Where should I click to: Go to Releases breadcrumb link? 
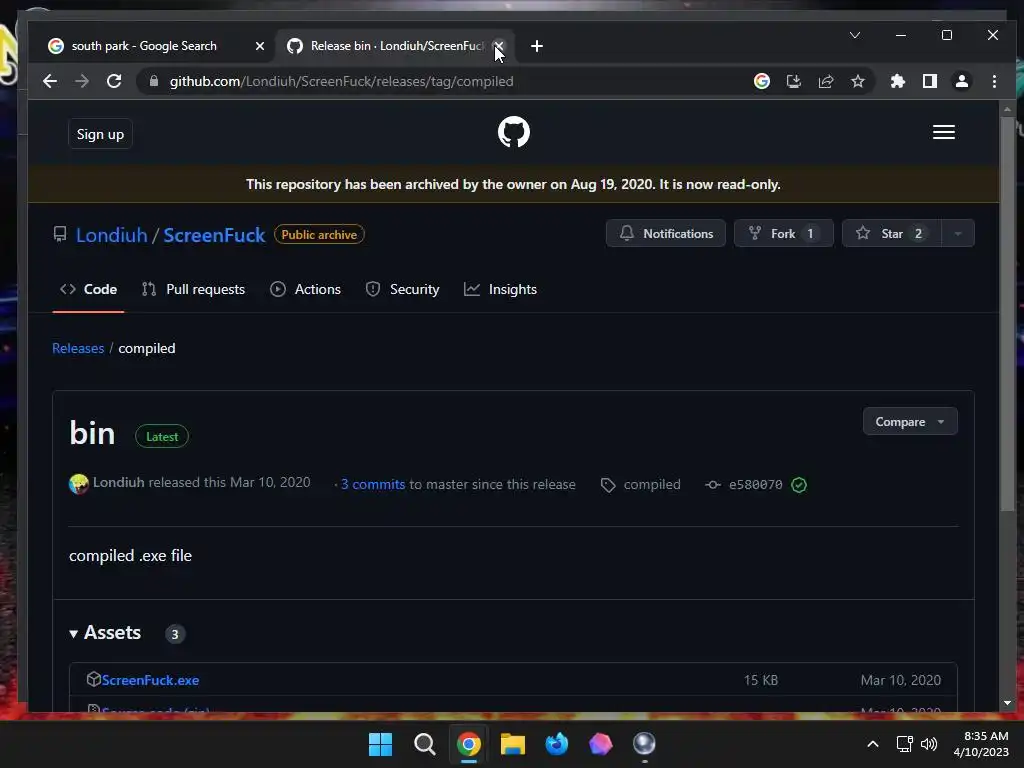(x=78, y=348)
